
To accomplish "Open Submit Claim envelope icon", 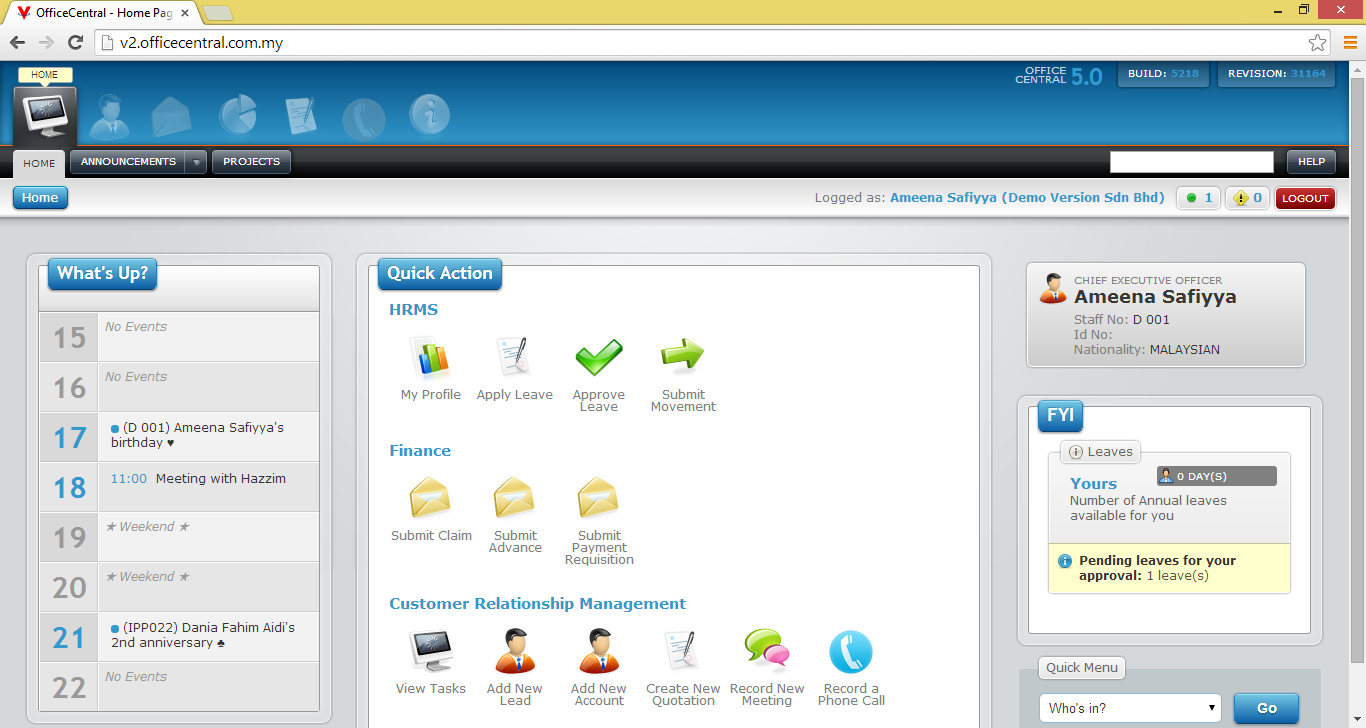I will pyautogui.click(x=431, y=499).
